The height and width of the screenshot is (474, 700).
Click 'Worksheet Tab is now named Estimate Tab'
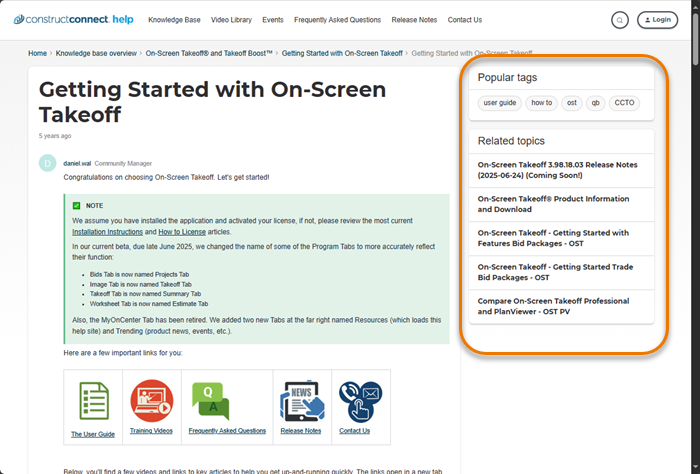coord(149,304)
